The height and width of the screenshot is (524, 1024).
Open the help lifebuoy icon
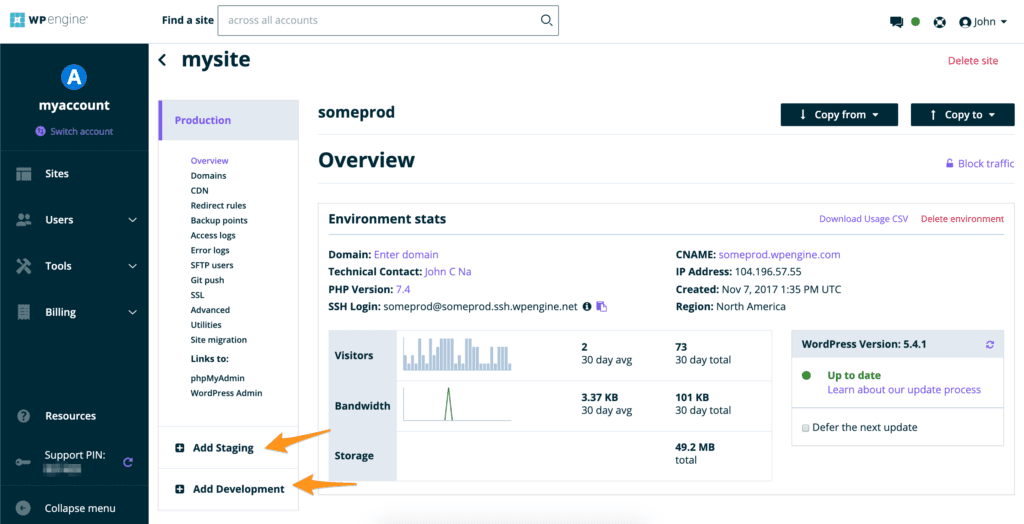coord(939,22)
